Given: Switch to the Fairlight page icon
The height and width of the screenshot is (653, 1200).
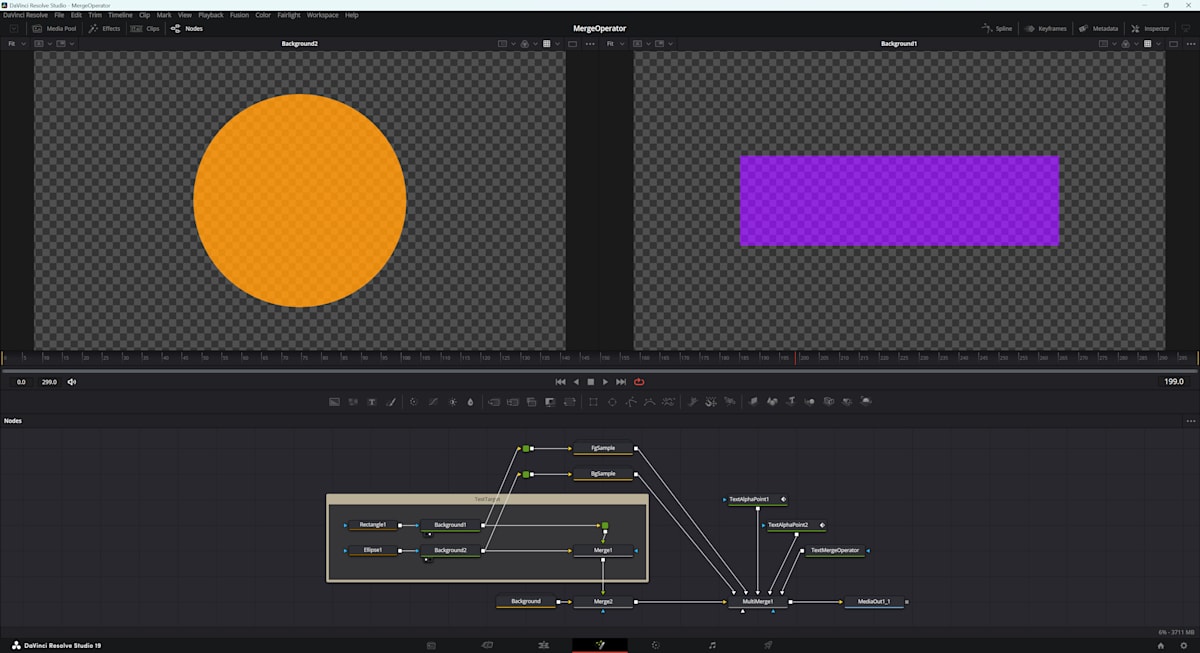Looking at the screenshot, I should click(712, 646).
